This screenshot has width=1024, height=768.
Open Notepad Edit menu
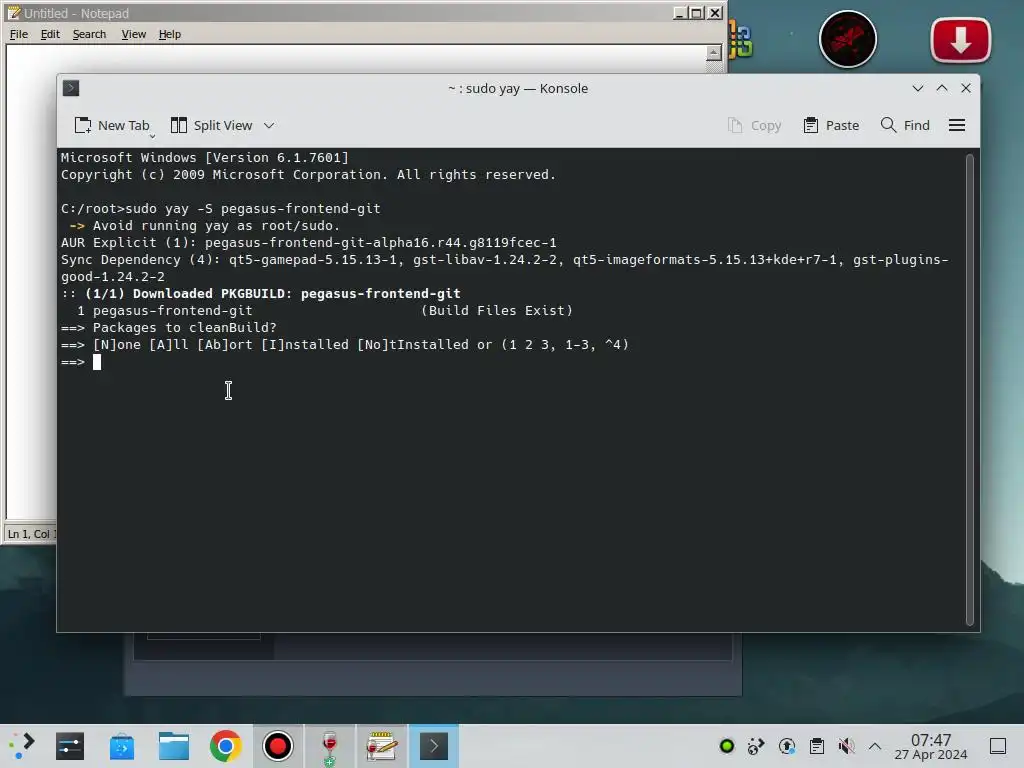point(50,34)
